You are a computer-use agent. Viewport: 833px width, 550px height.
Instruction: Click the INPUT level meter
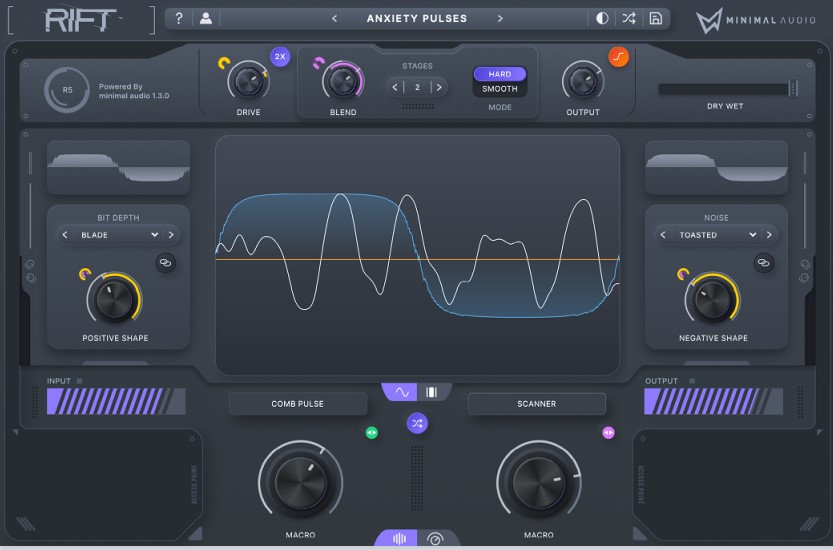click(x=116, y=401)
